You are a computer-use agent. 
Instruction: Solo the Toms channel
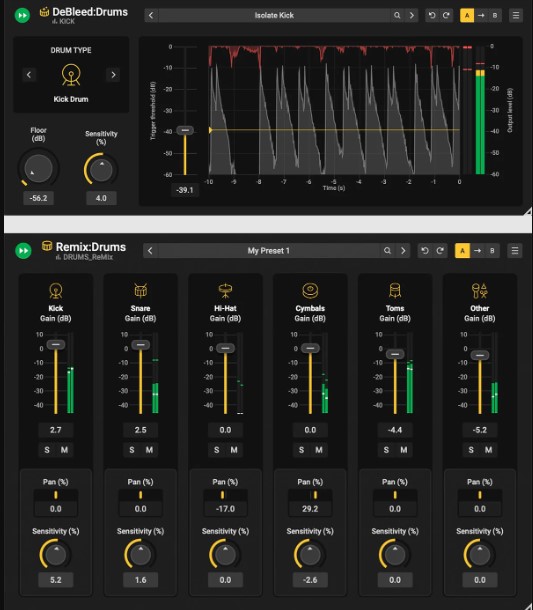(x=386, y=450)
